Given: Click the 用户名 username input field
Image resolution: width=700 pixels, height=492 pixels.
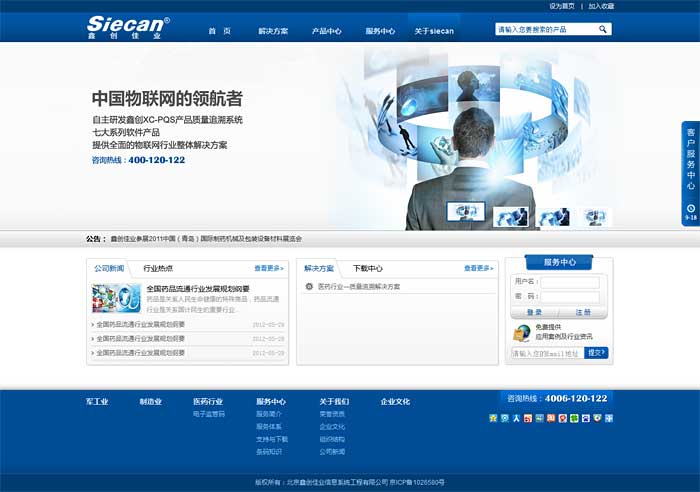Looking at the screenshot, I should 570,282.
